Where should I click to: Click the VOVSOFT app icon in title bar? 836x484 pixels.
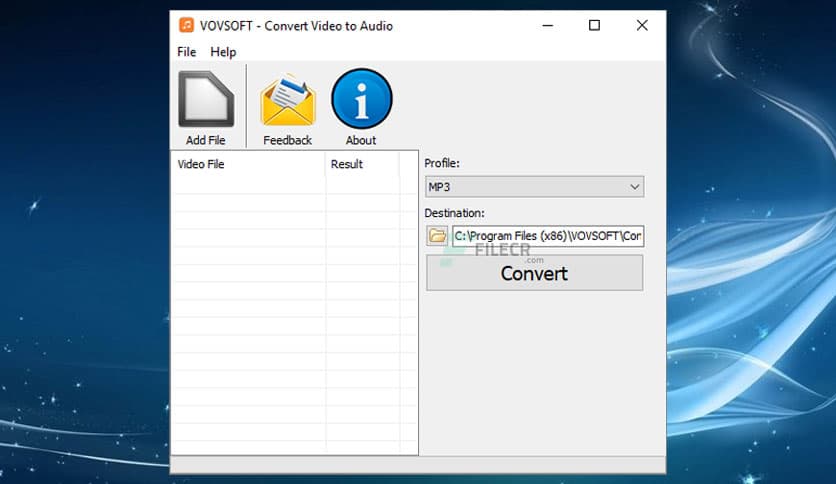186,25
